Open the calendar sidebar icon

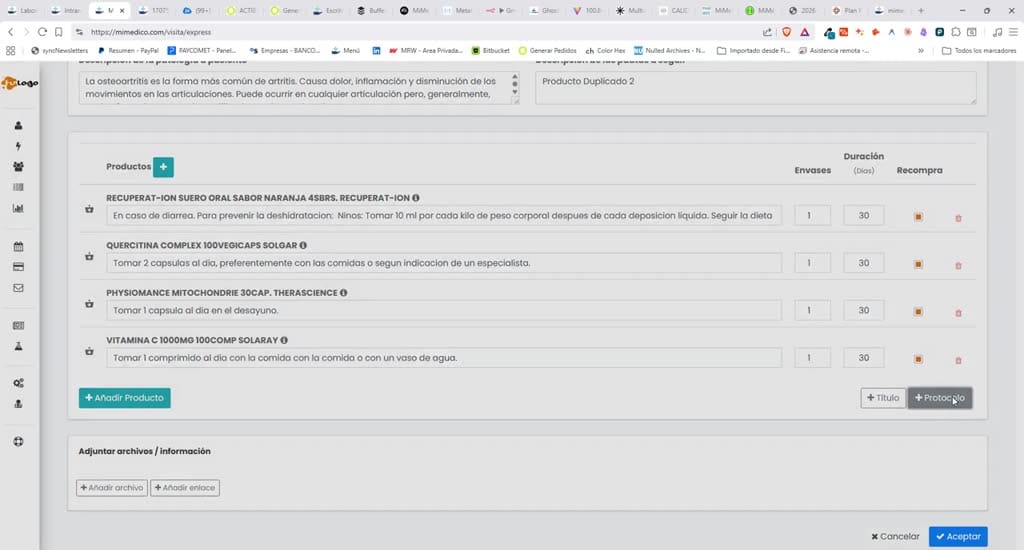tap(18, 246)
